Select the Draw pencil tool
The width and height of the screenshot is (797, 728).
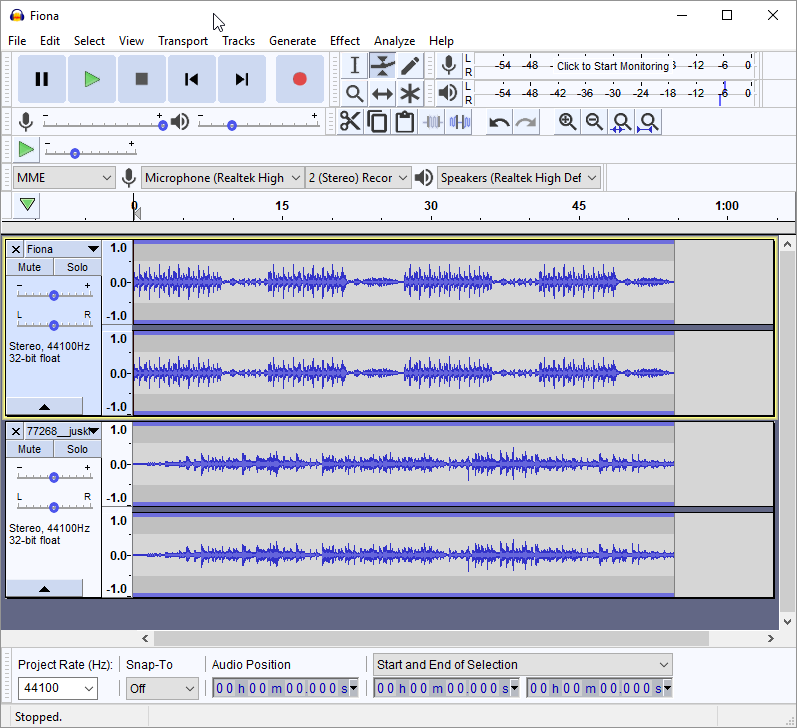pos(410,66)
